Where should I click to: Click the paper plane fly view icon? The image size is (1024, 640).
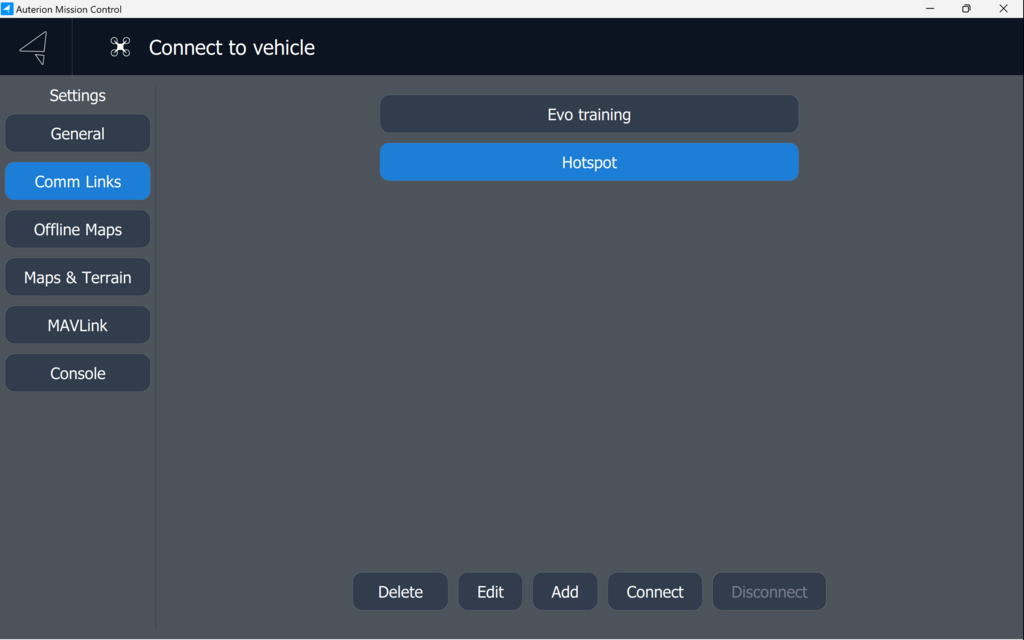click(x=34, y=47)
